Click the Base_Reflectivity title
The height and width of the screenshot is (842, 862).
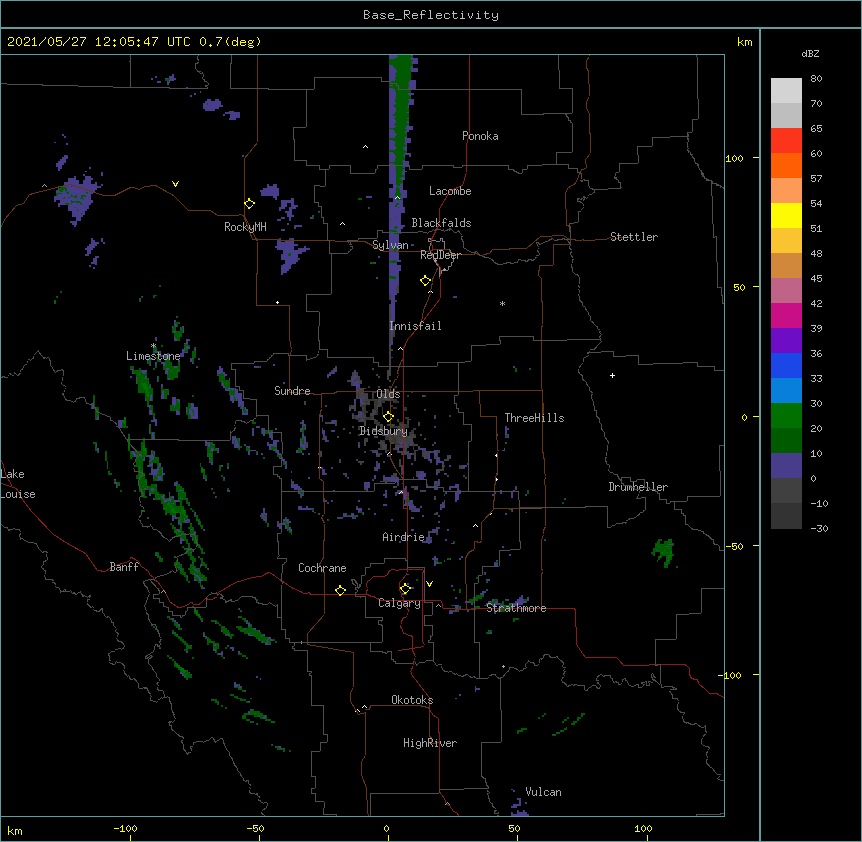tap(431, 15)
